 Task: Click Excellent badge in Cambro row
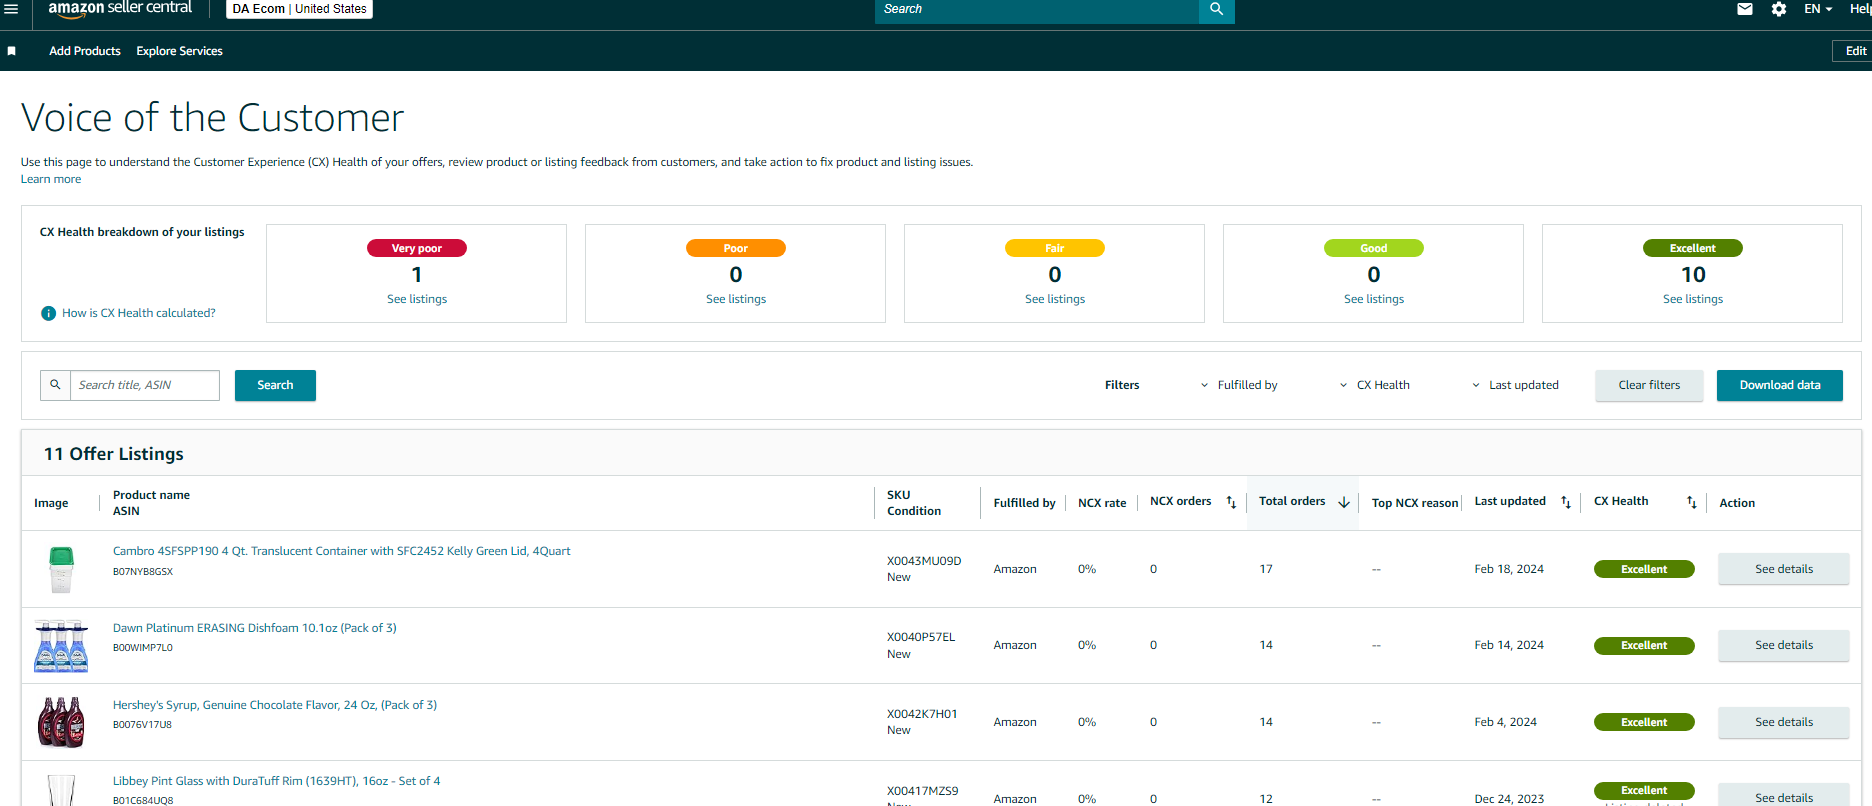1644,569
